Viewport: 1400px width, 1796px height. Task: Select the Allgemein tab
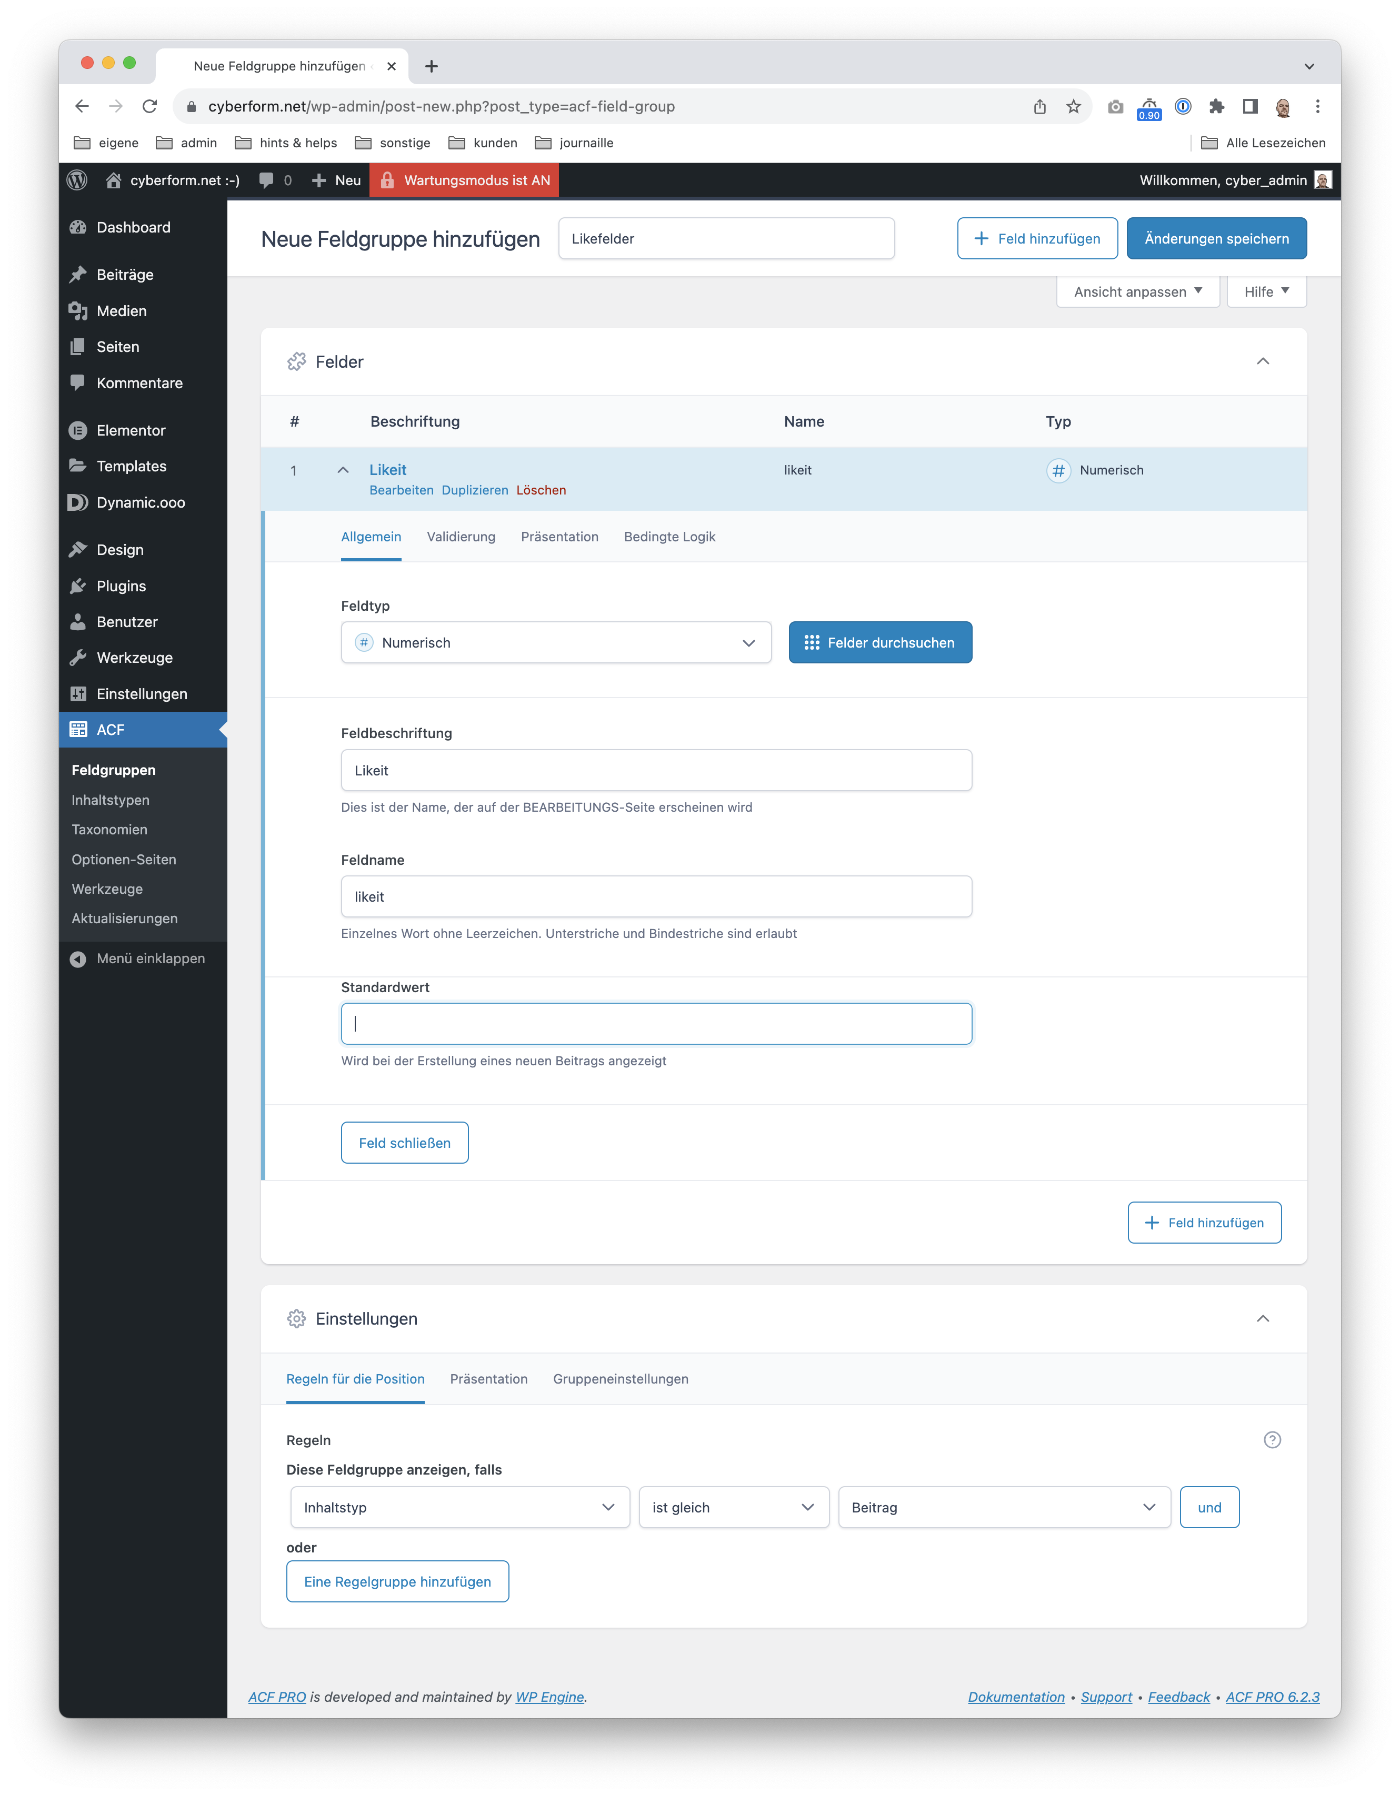(x=371, y=537)
